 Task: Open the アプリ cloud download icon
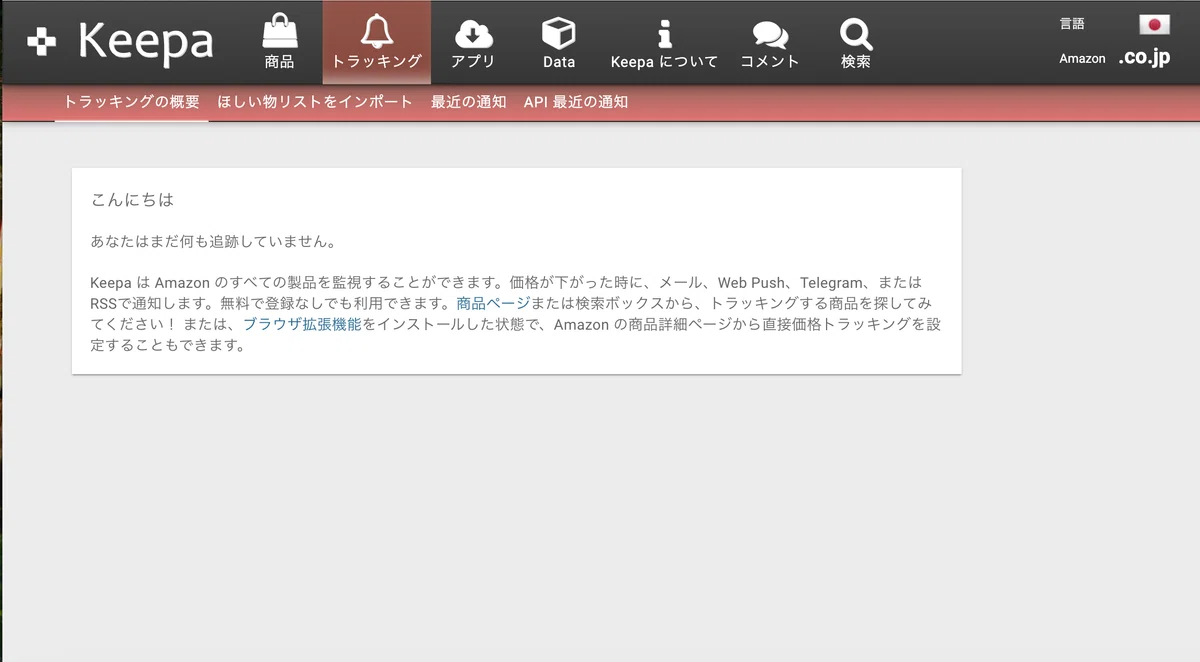473,34
